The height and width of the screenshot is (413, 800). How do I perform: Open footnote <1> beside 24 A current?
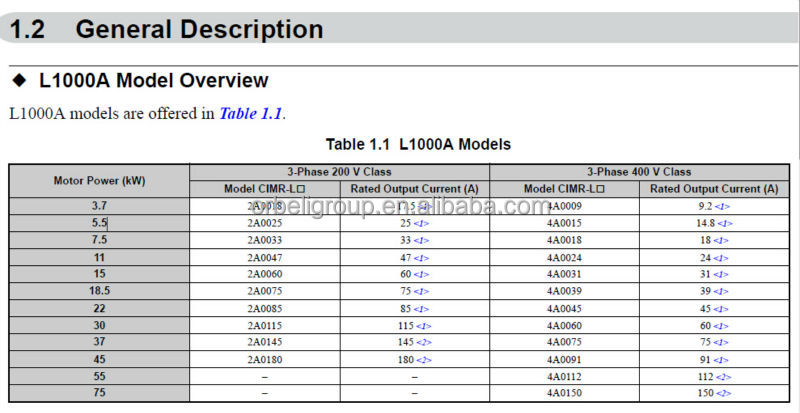720,258
